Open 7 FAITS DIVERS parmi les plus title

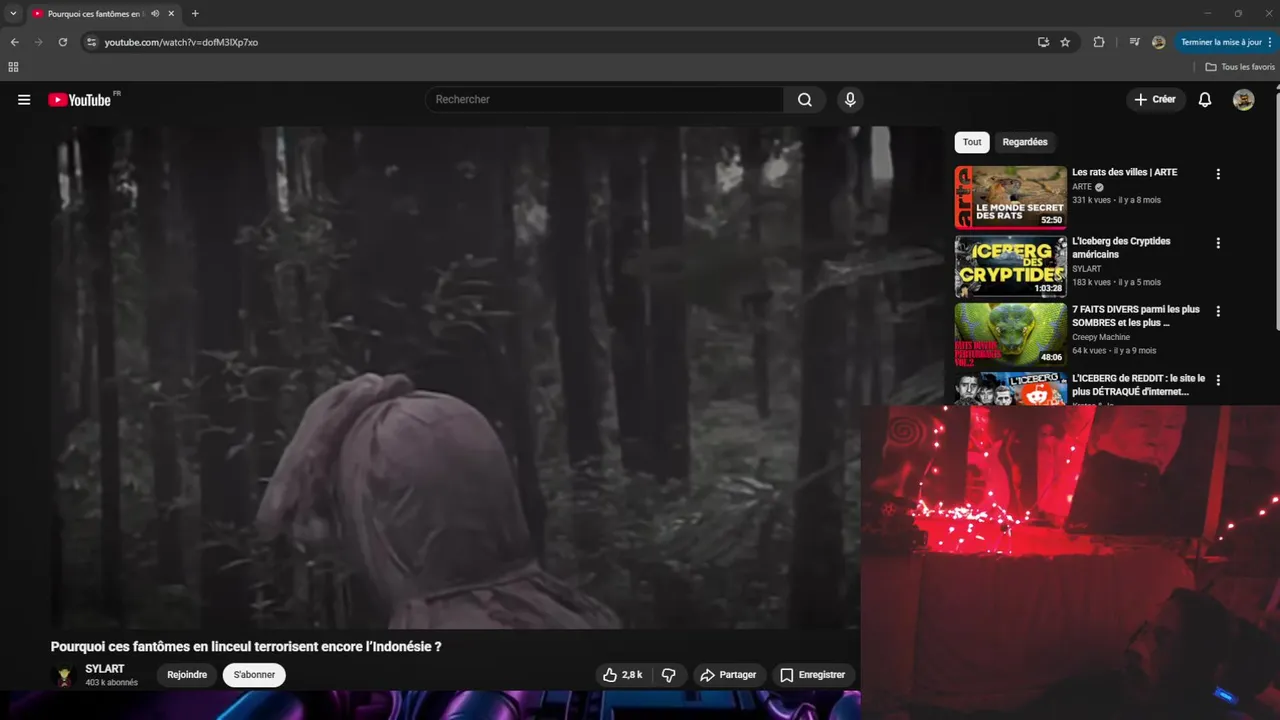(1136, 316)
